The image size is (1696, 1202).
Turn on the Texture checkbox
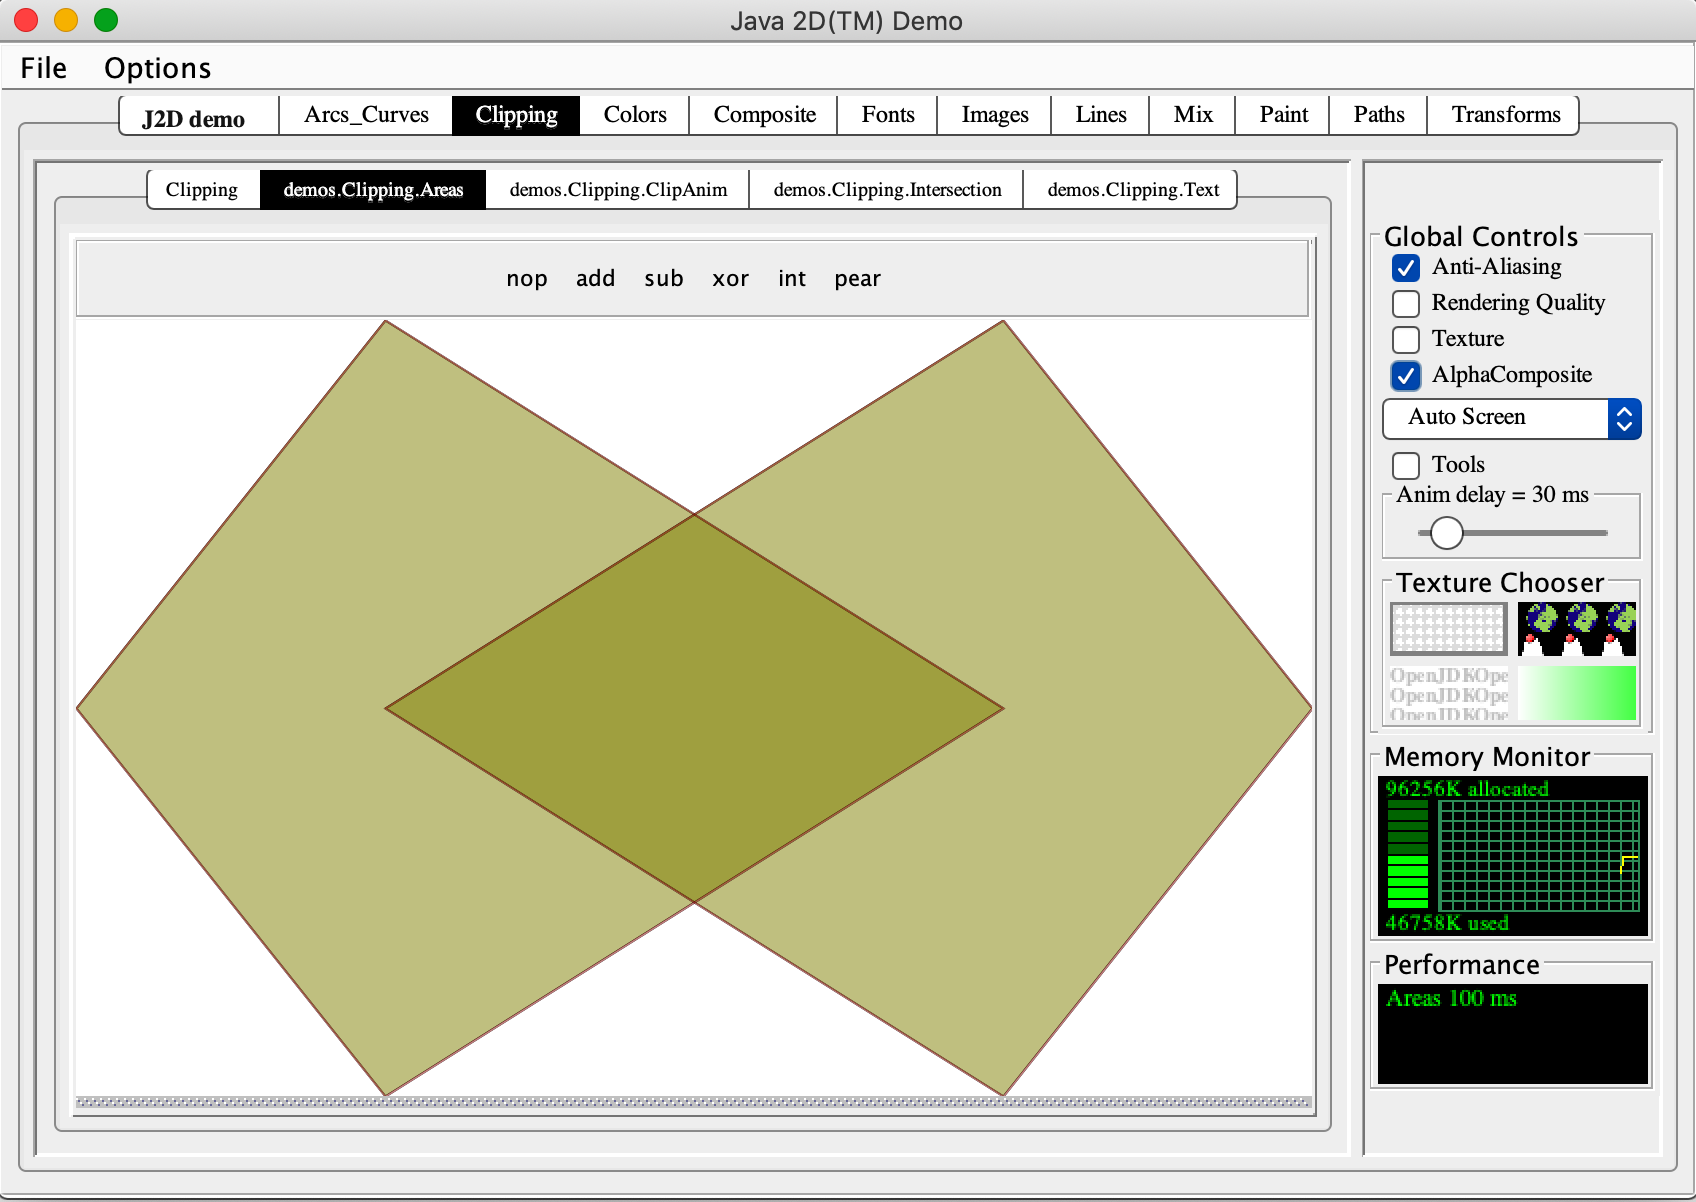(x=1406, y=340)
